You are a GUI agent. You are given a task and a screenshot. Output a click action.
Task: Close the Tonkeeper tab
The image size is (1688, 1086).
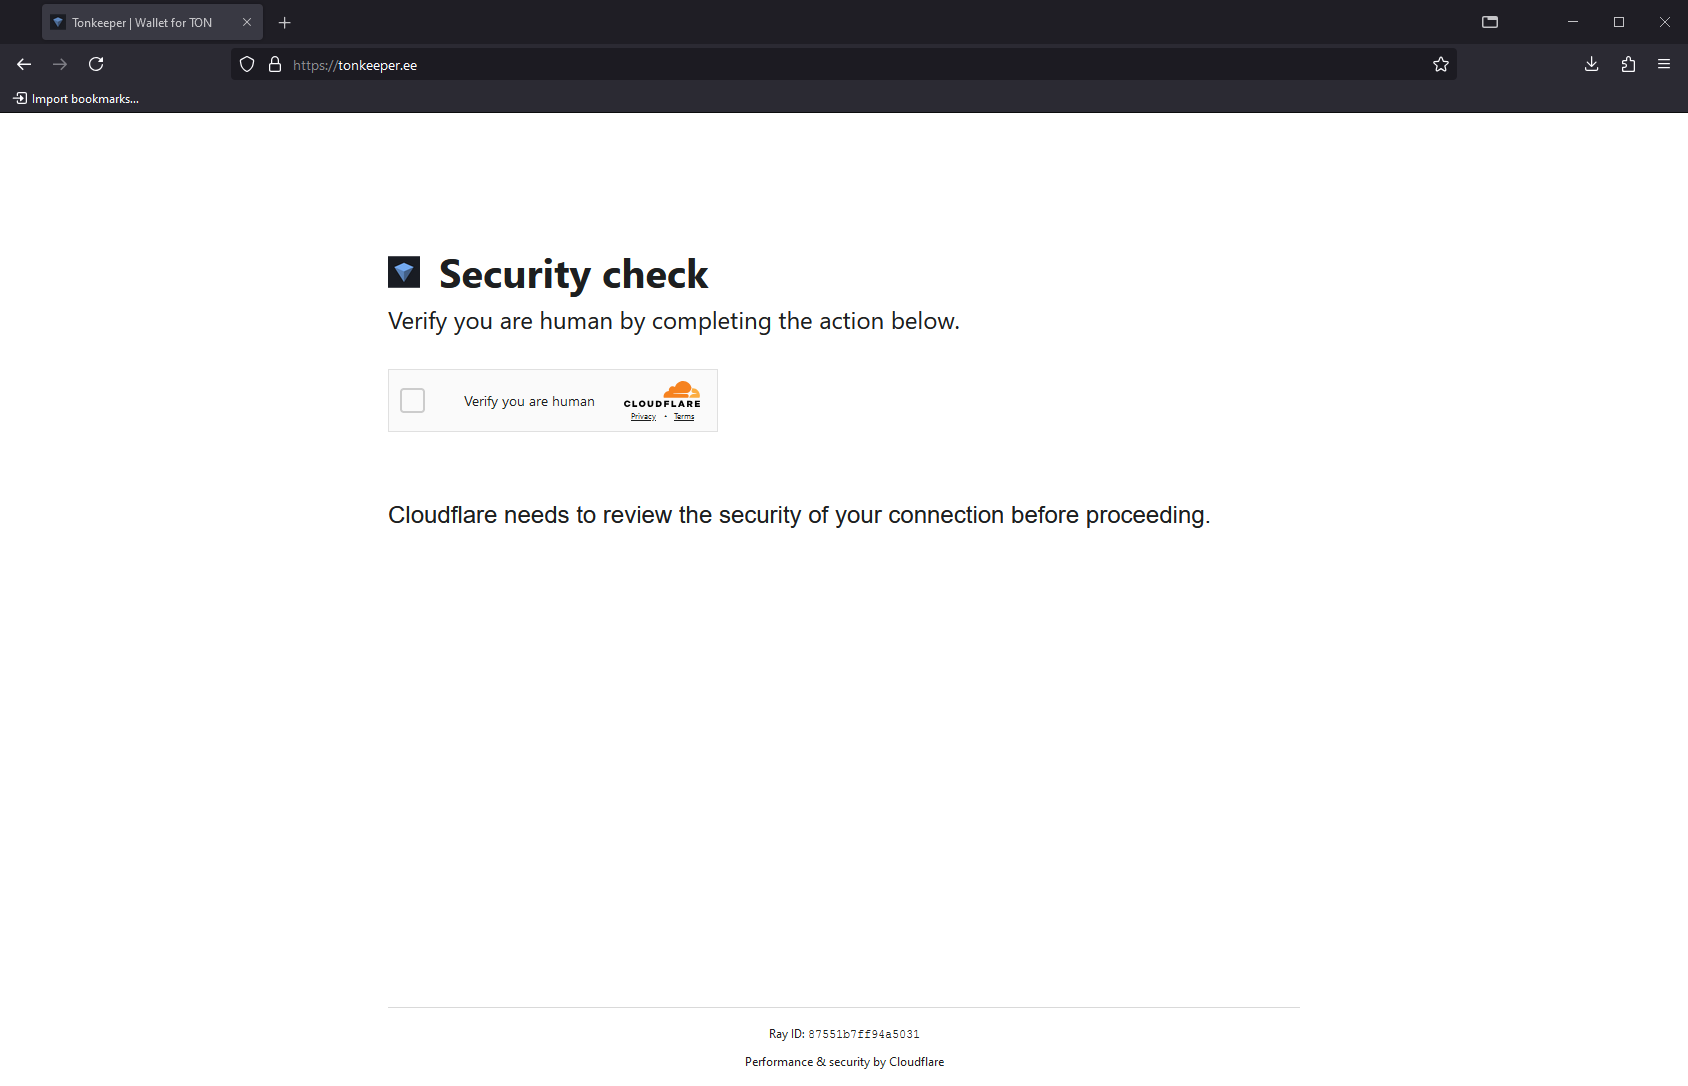pos(247,22)
